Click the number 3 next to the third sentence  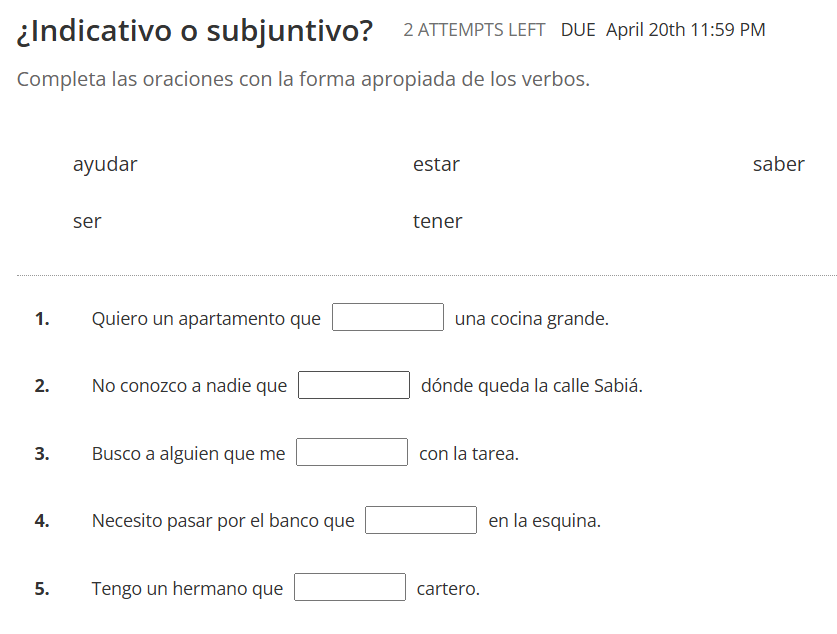click(x=40, y=453)
